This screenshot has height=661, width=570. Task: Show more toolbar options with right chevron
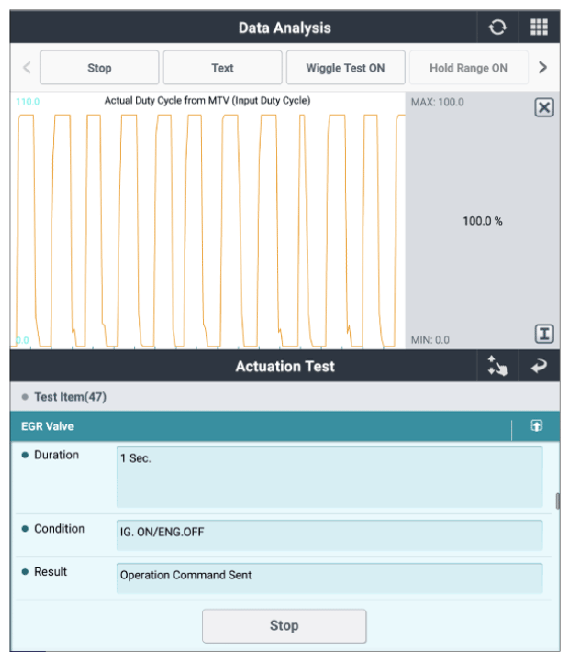(543, 67)
